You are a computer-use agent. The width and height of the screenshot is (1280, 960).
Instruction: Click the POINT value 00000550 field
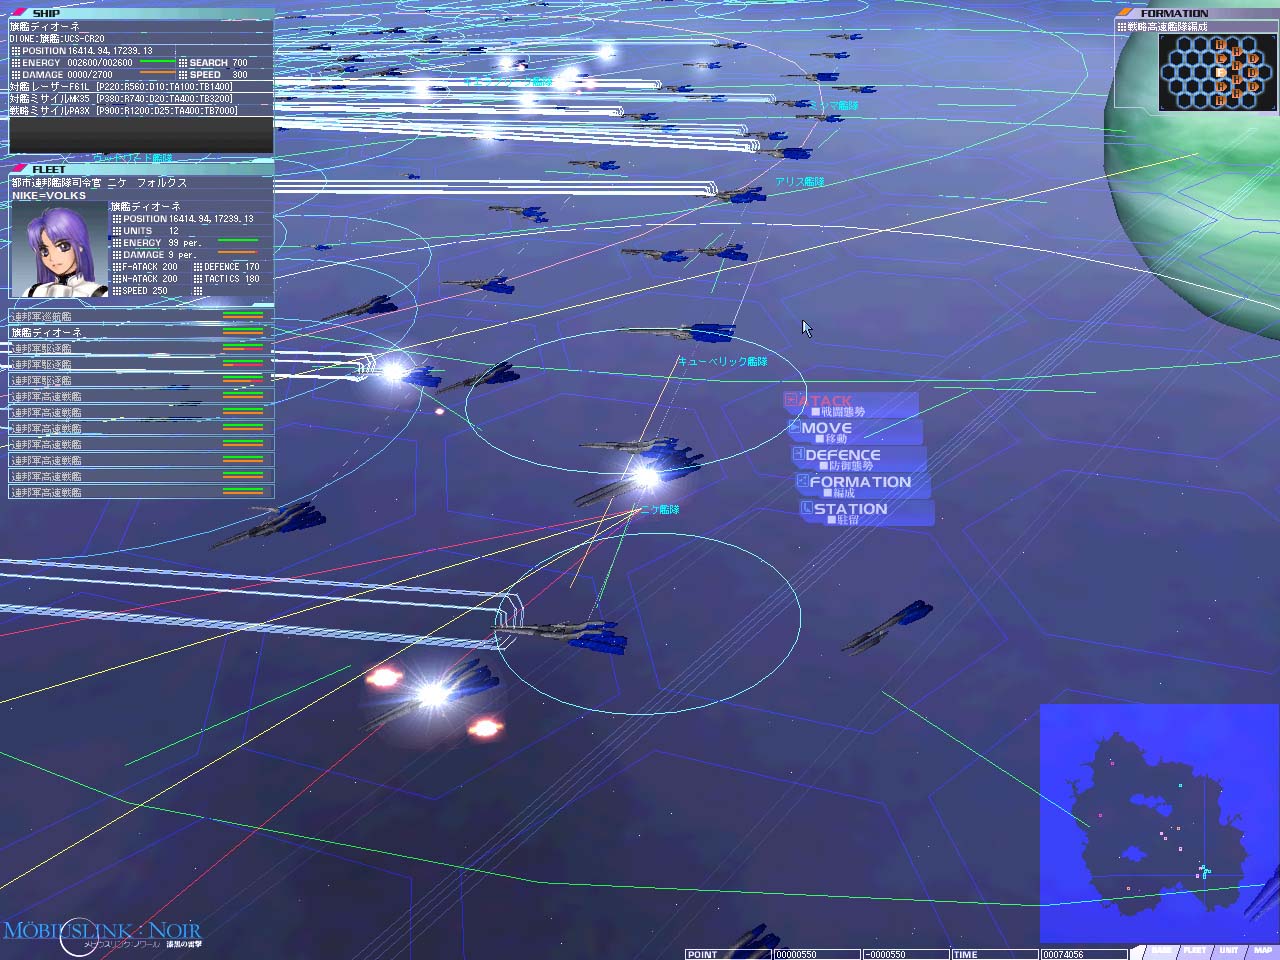coord(816,955)
